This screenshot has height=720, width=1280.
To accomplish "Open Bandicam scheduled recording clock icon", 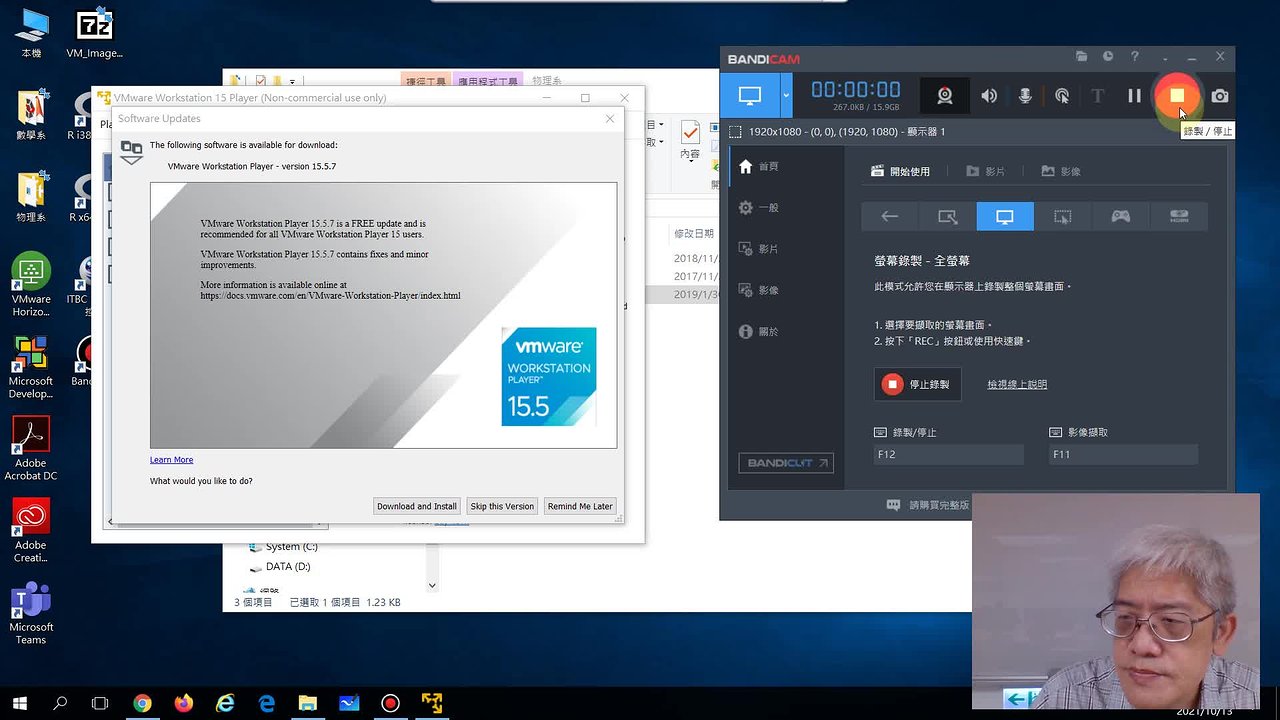I will (1108, 57).
